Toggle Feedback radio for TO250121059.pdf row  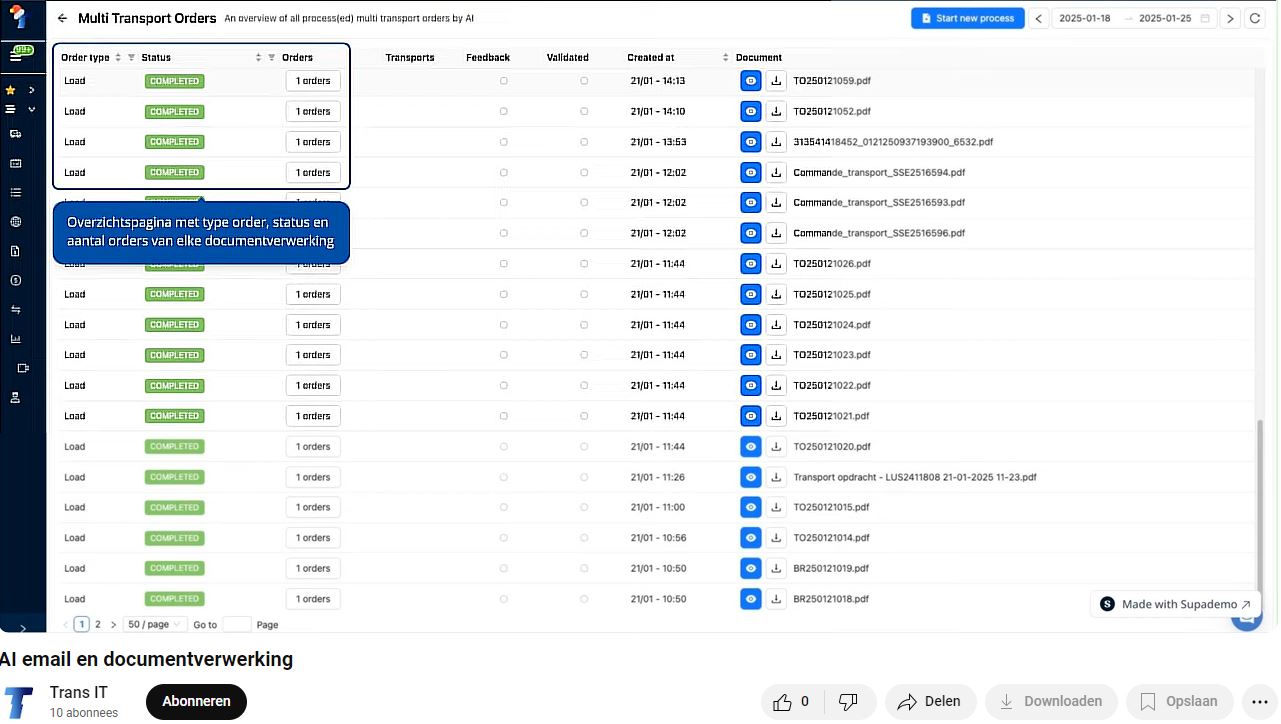[x=503, y=81]
